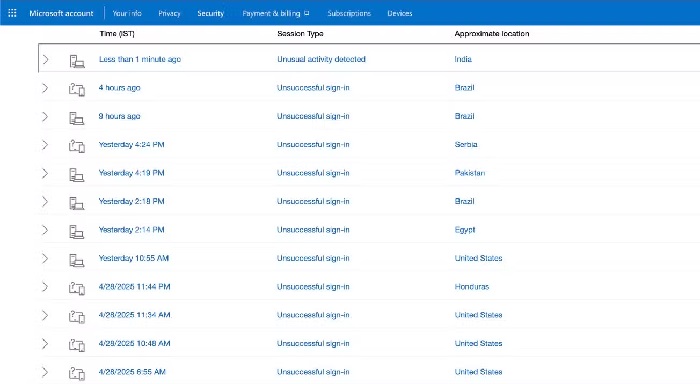Click 'Yesterday 4:24 PM' time entry
700x384 pixels.
point(132,144)
